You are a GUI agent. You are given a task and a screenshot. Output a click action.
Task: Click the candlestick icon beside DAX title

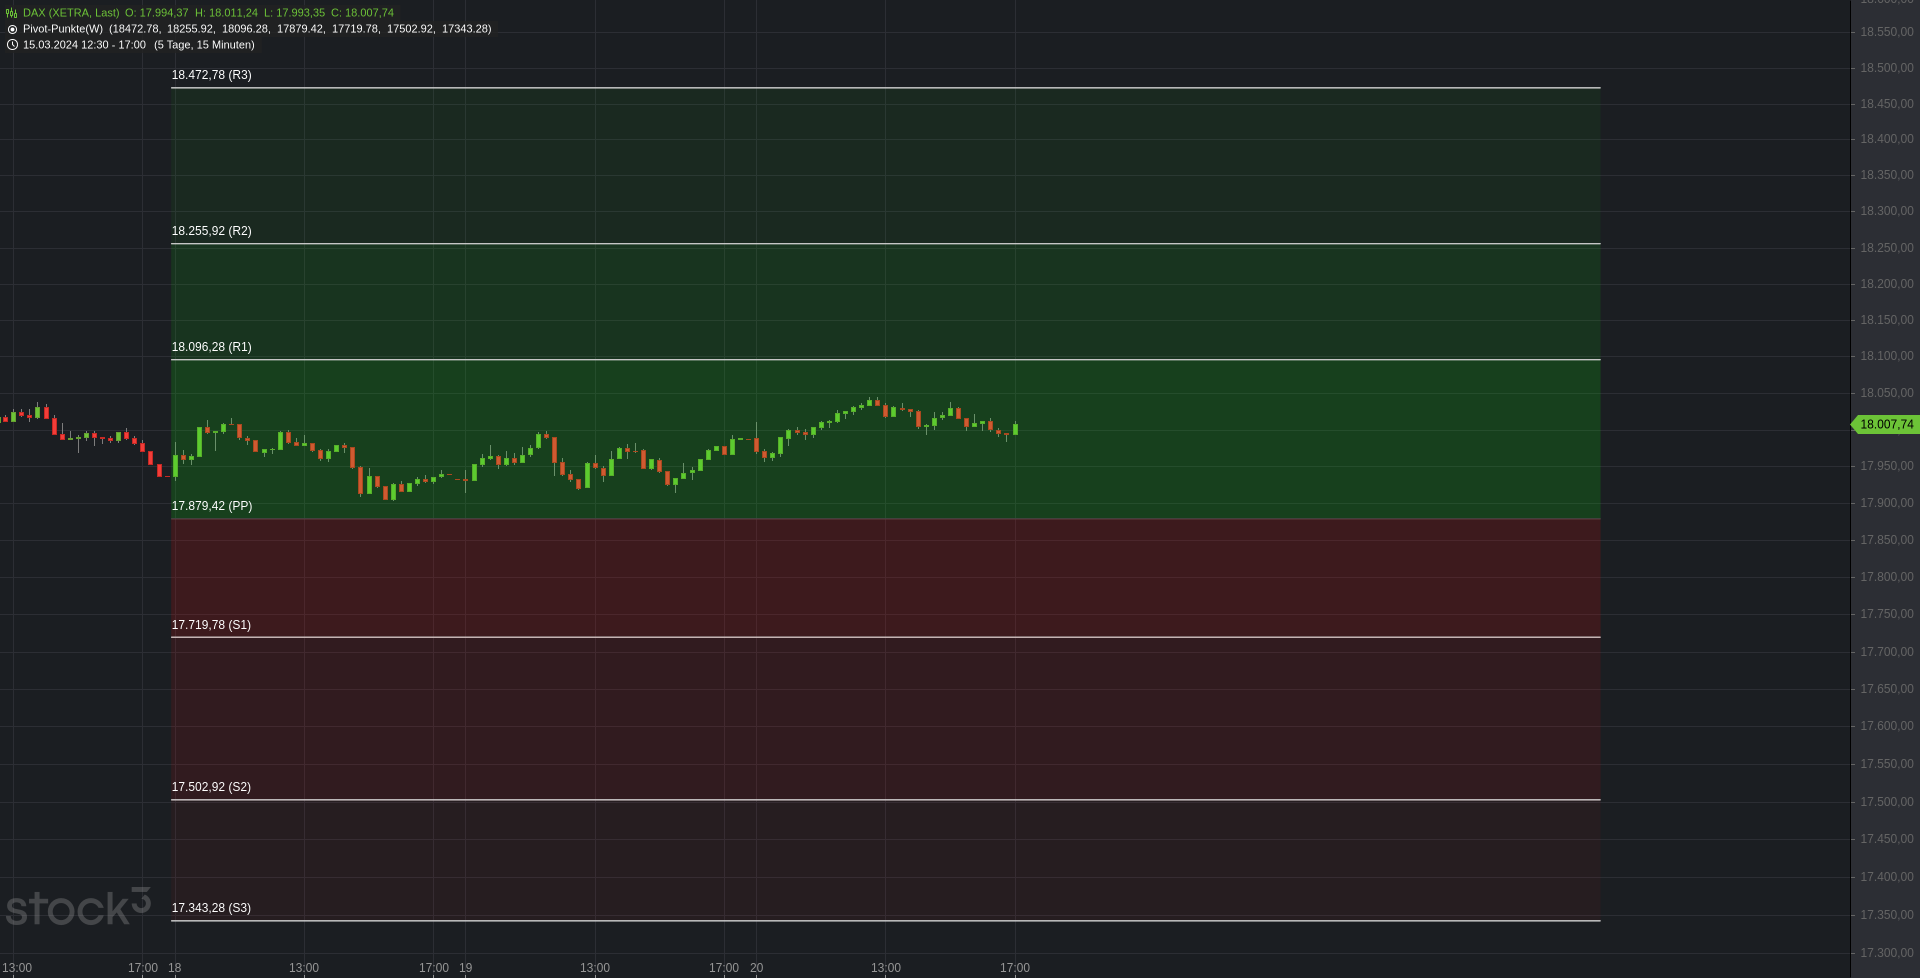tap(12, 13)
